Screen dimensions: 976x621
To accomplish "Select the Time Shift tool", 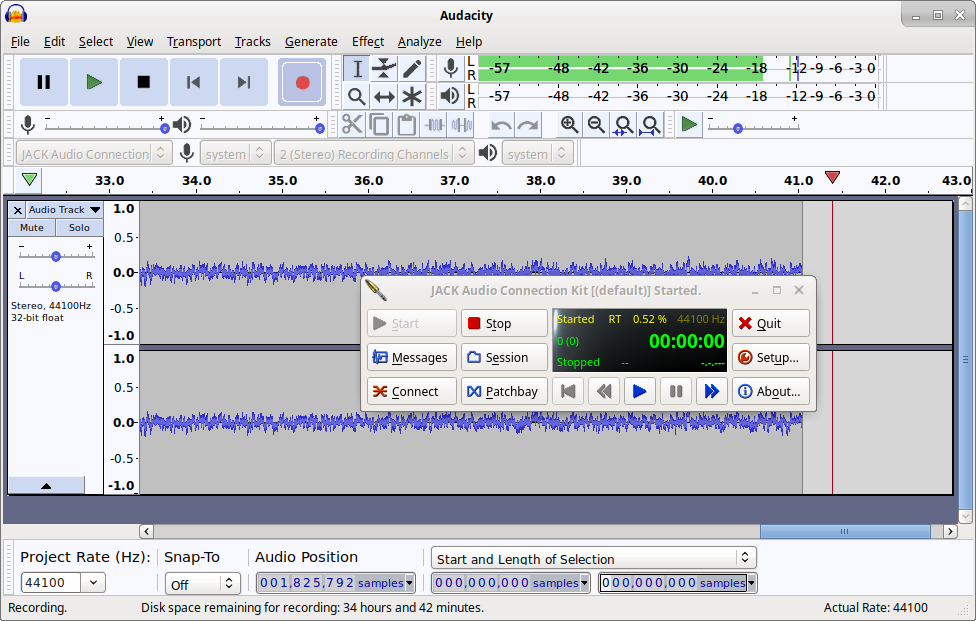I will tap(384, 96).
